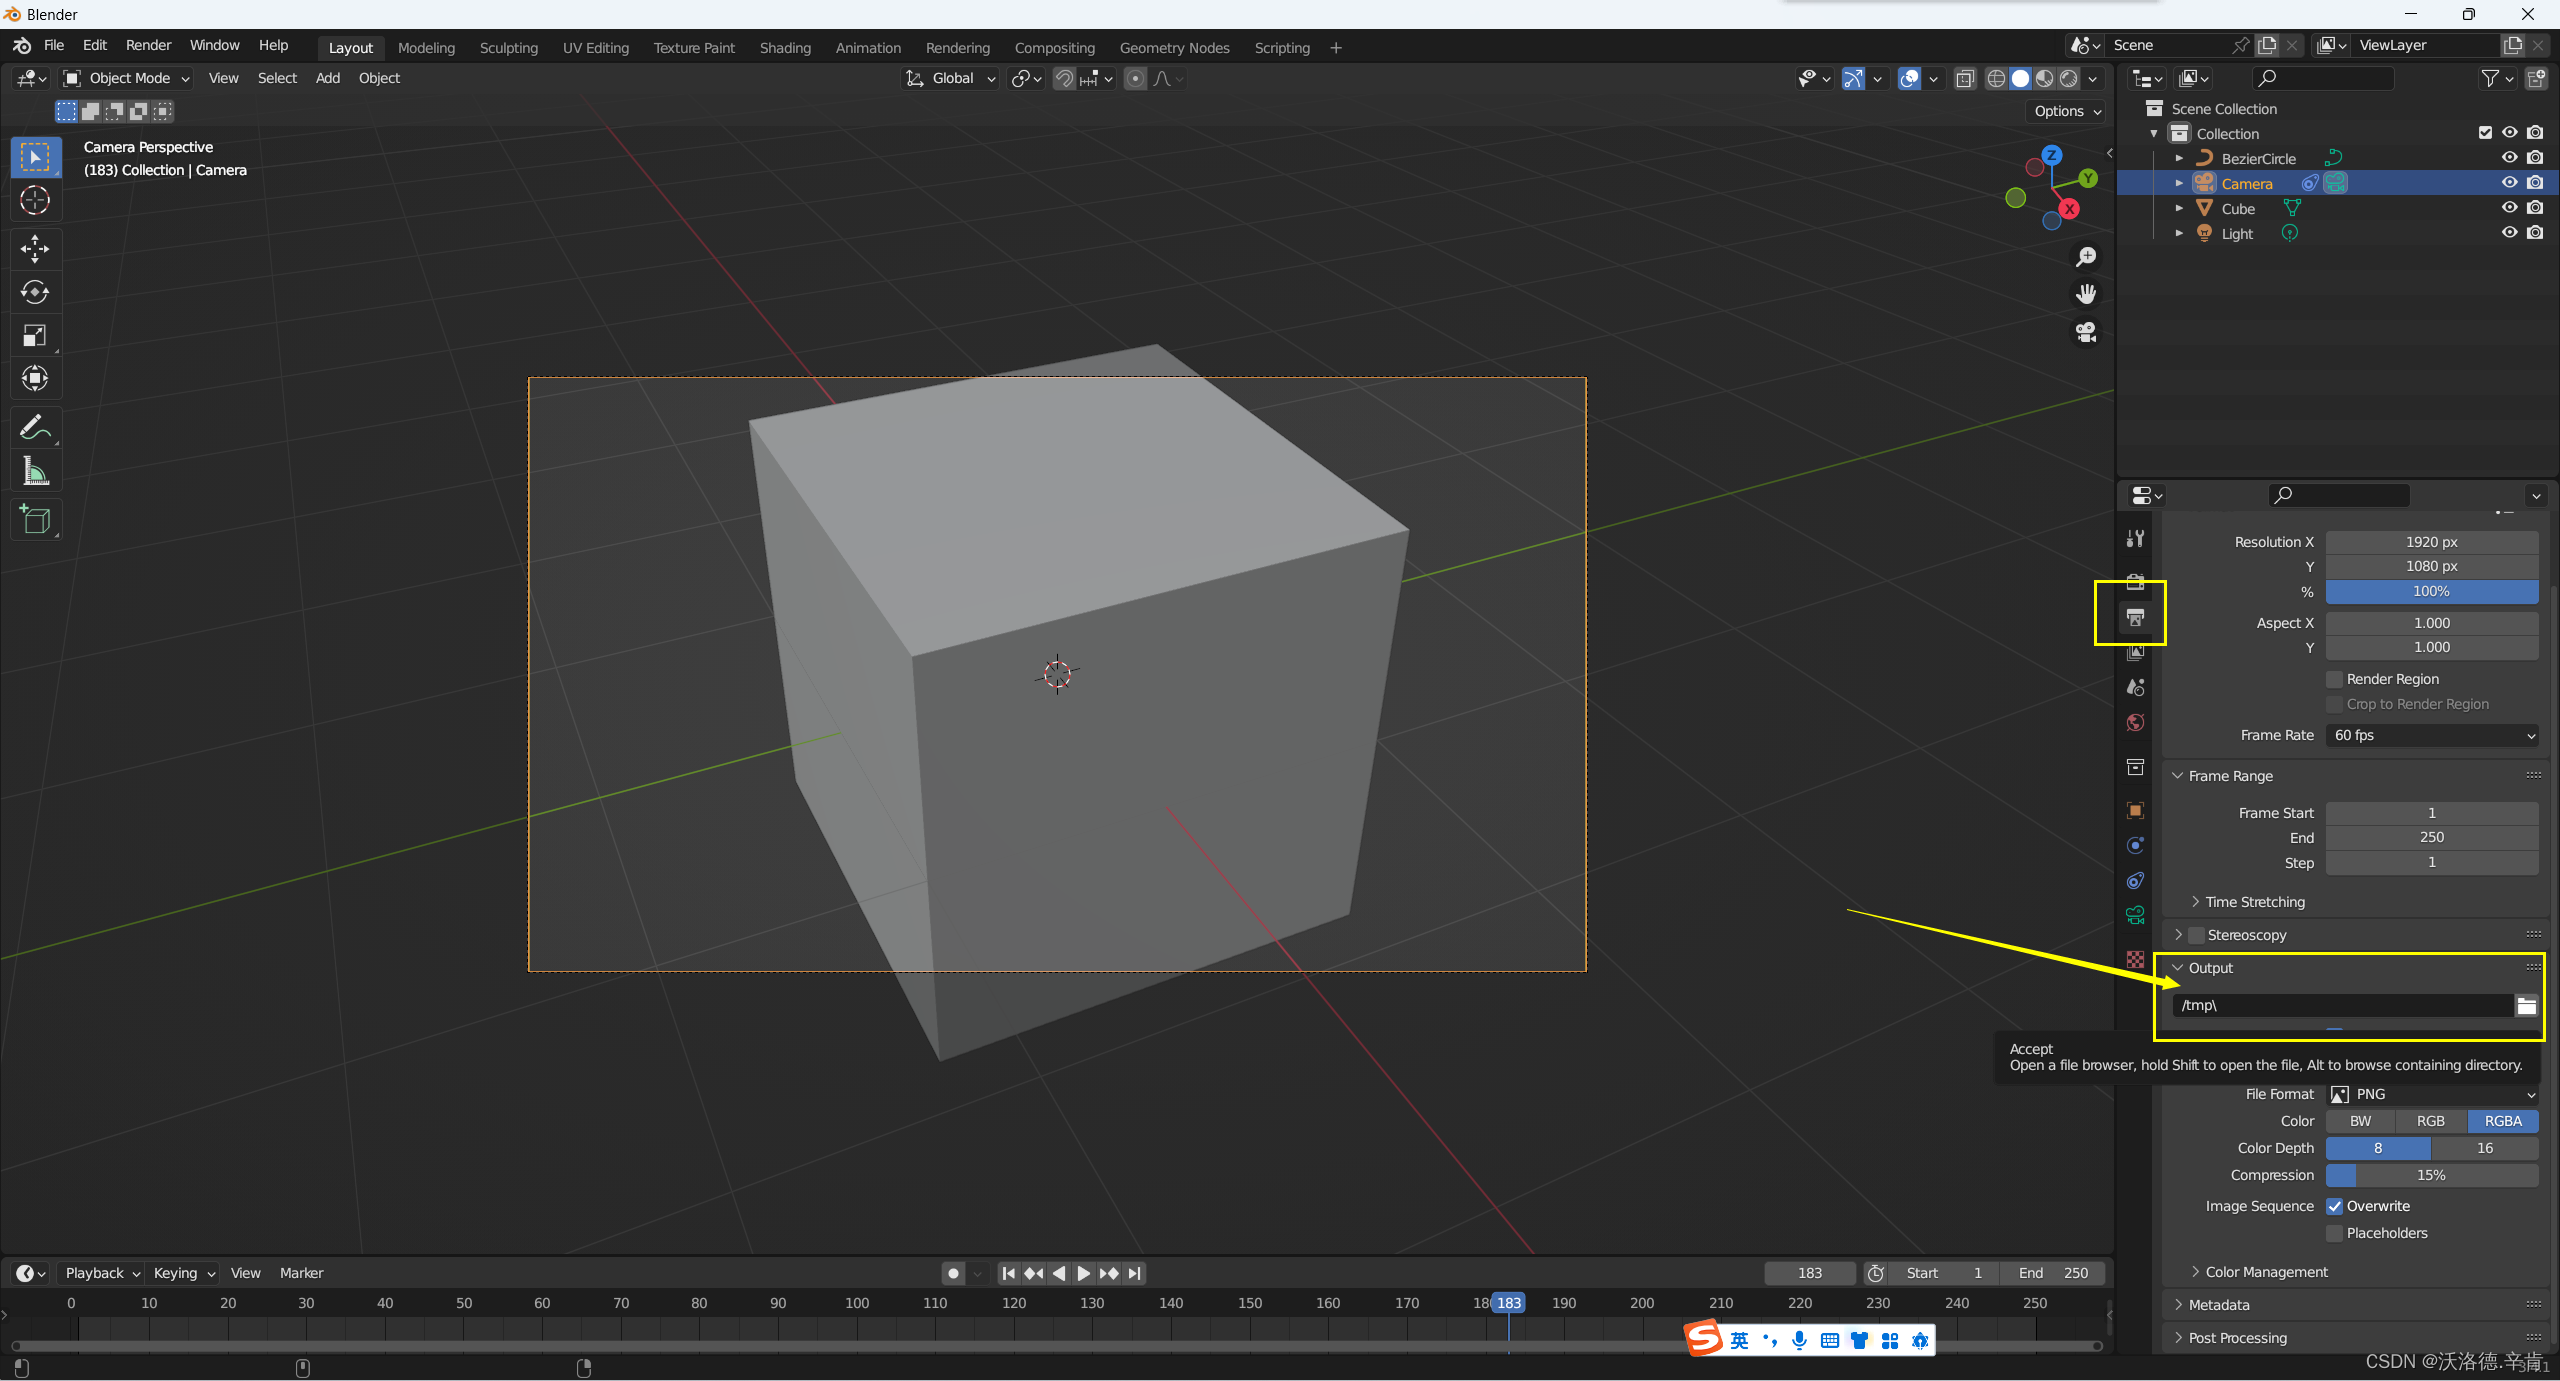Toggle RGBA color mode checkbox
The image size is (2560, 1381).
(x=2502, y=1121)
